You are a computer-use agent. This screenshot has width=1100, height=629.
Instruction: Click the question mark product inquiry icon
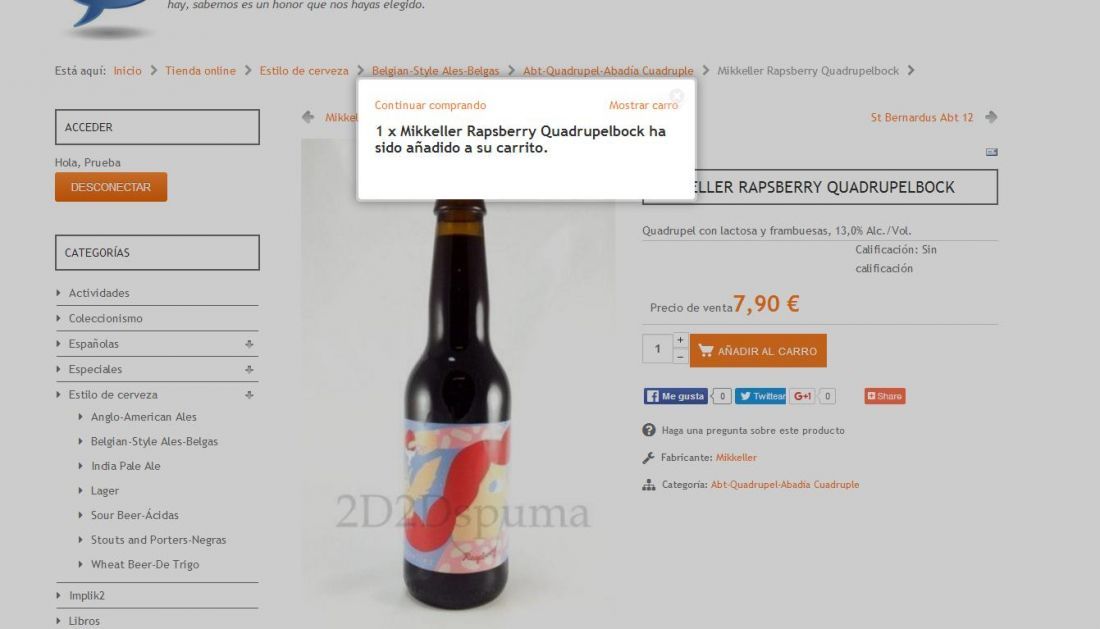[649, 431]
